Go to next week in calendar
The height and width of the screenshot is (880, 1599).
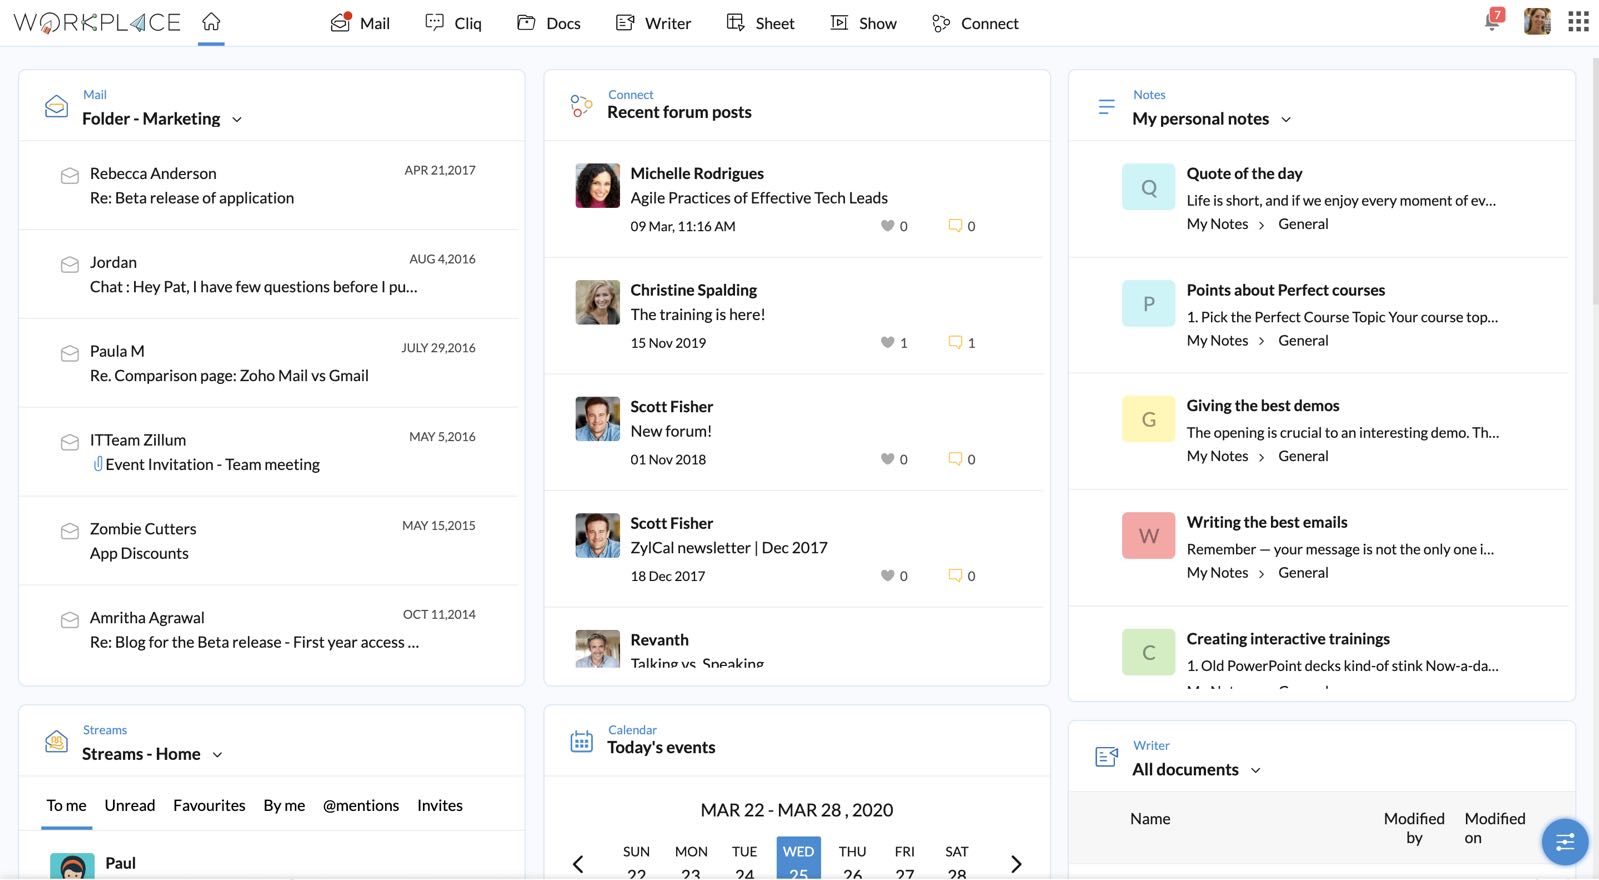coord(1016,864)
